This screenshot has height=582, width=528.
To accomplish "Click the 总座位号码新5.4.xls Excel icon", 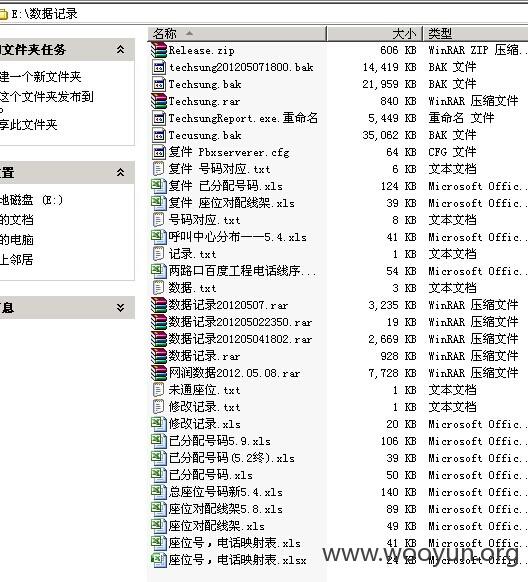I will [x=159, y=492].
